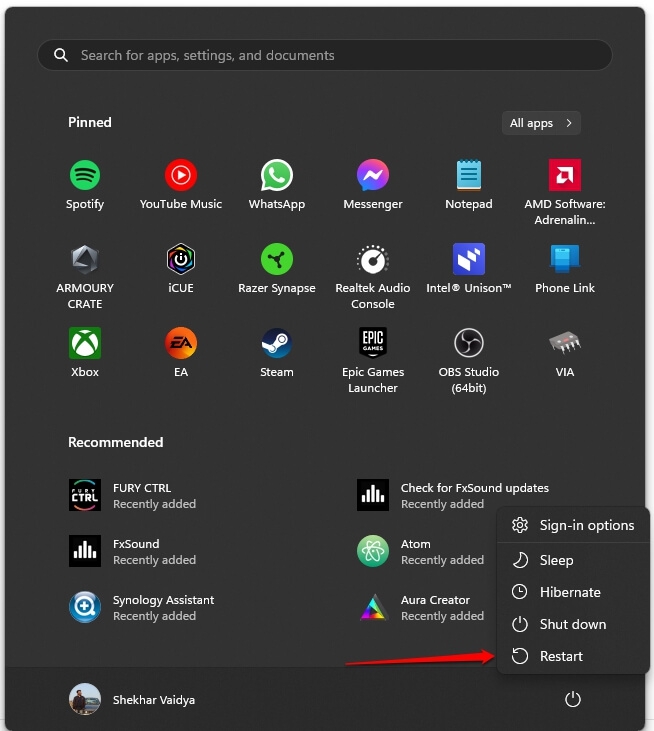This screenshot has height=731, width=654.
Task: Launch the Messenger app
Action: (x=373, y=176)
